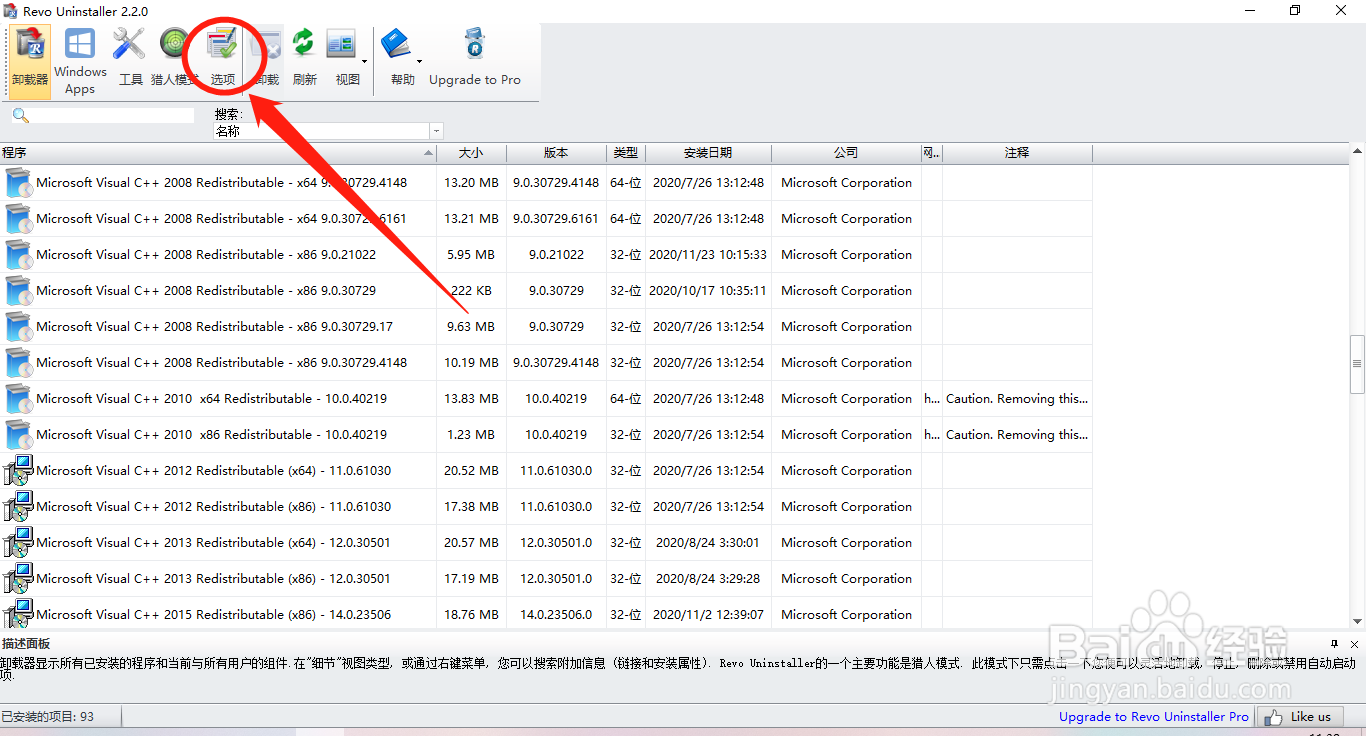Select Visual C++ 2013 (x64) installer icon

point(19,543)
